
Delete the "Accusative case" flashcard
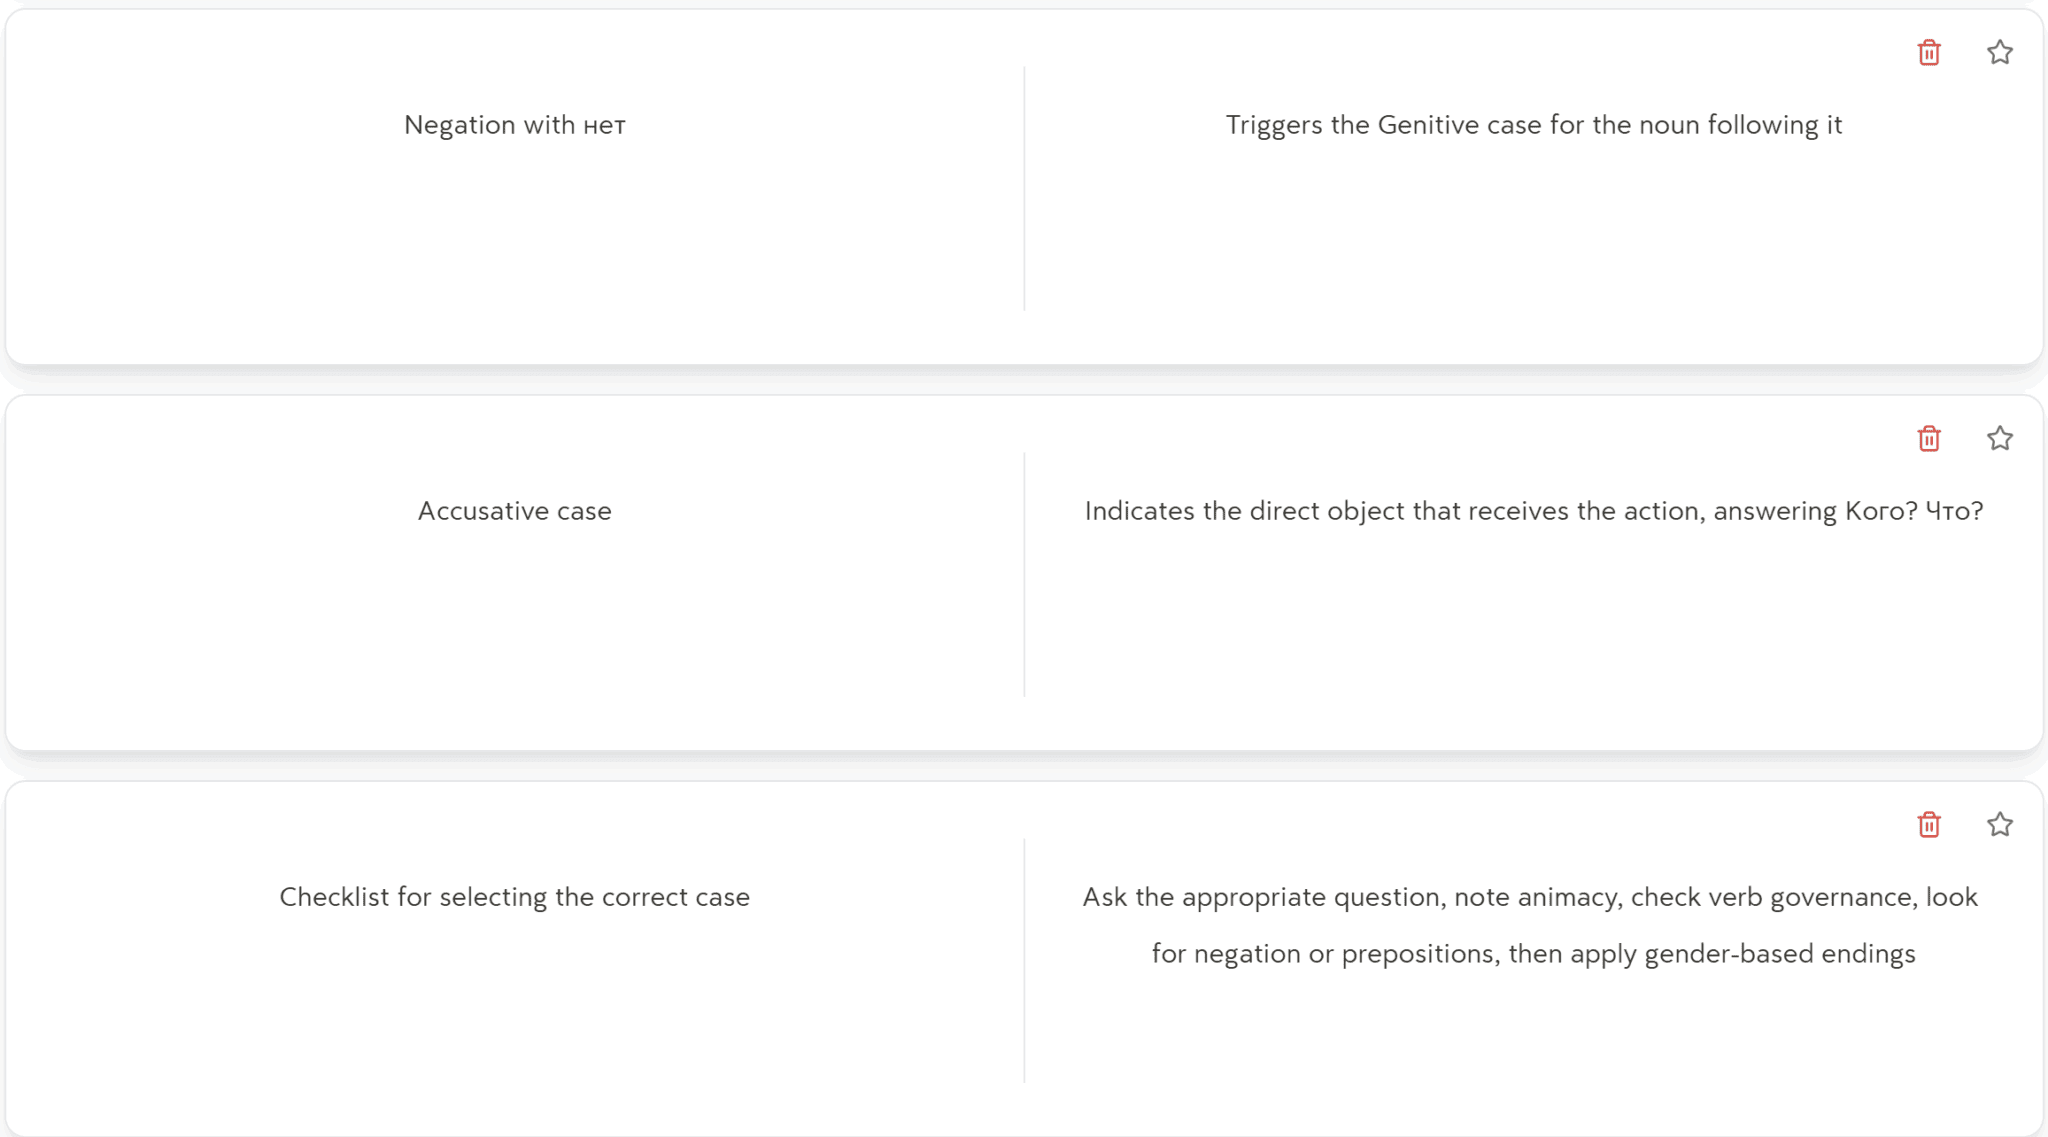pyautogui.click(x=1929, y=439)
